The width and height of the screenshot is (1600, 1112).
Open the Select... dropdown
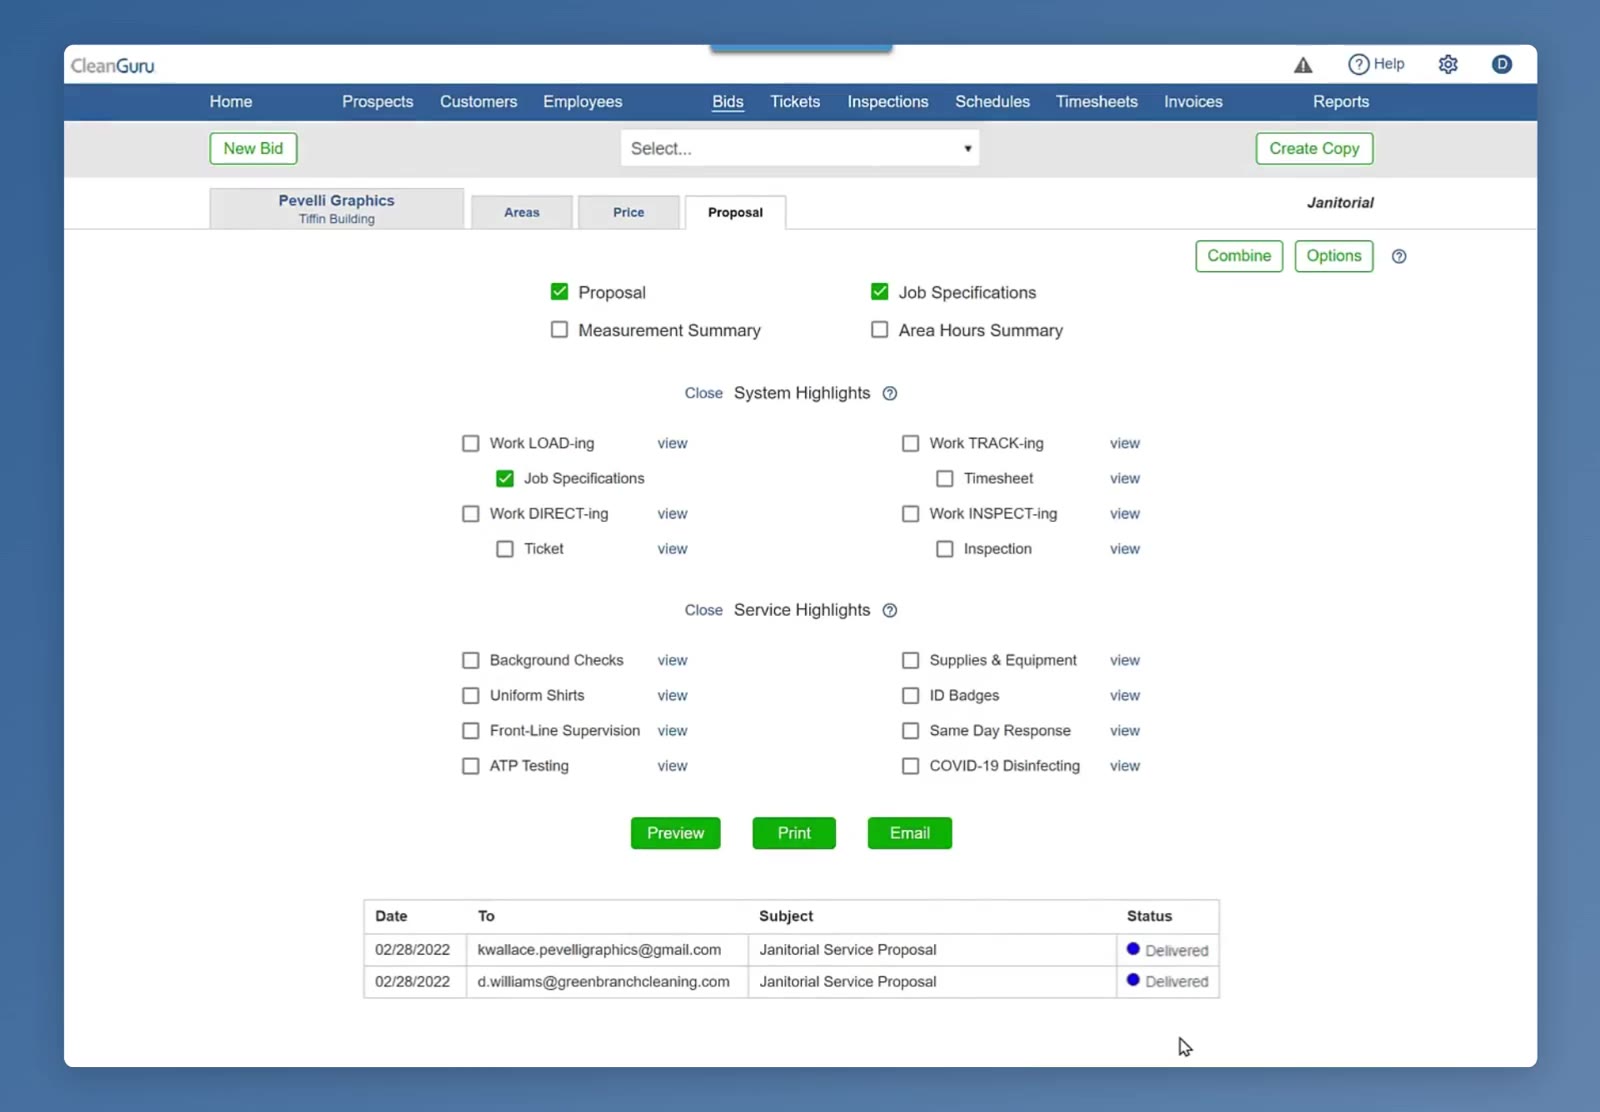pyautogui.click(x=800, y=148)
